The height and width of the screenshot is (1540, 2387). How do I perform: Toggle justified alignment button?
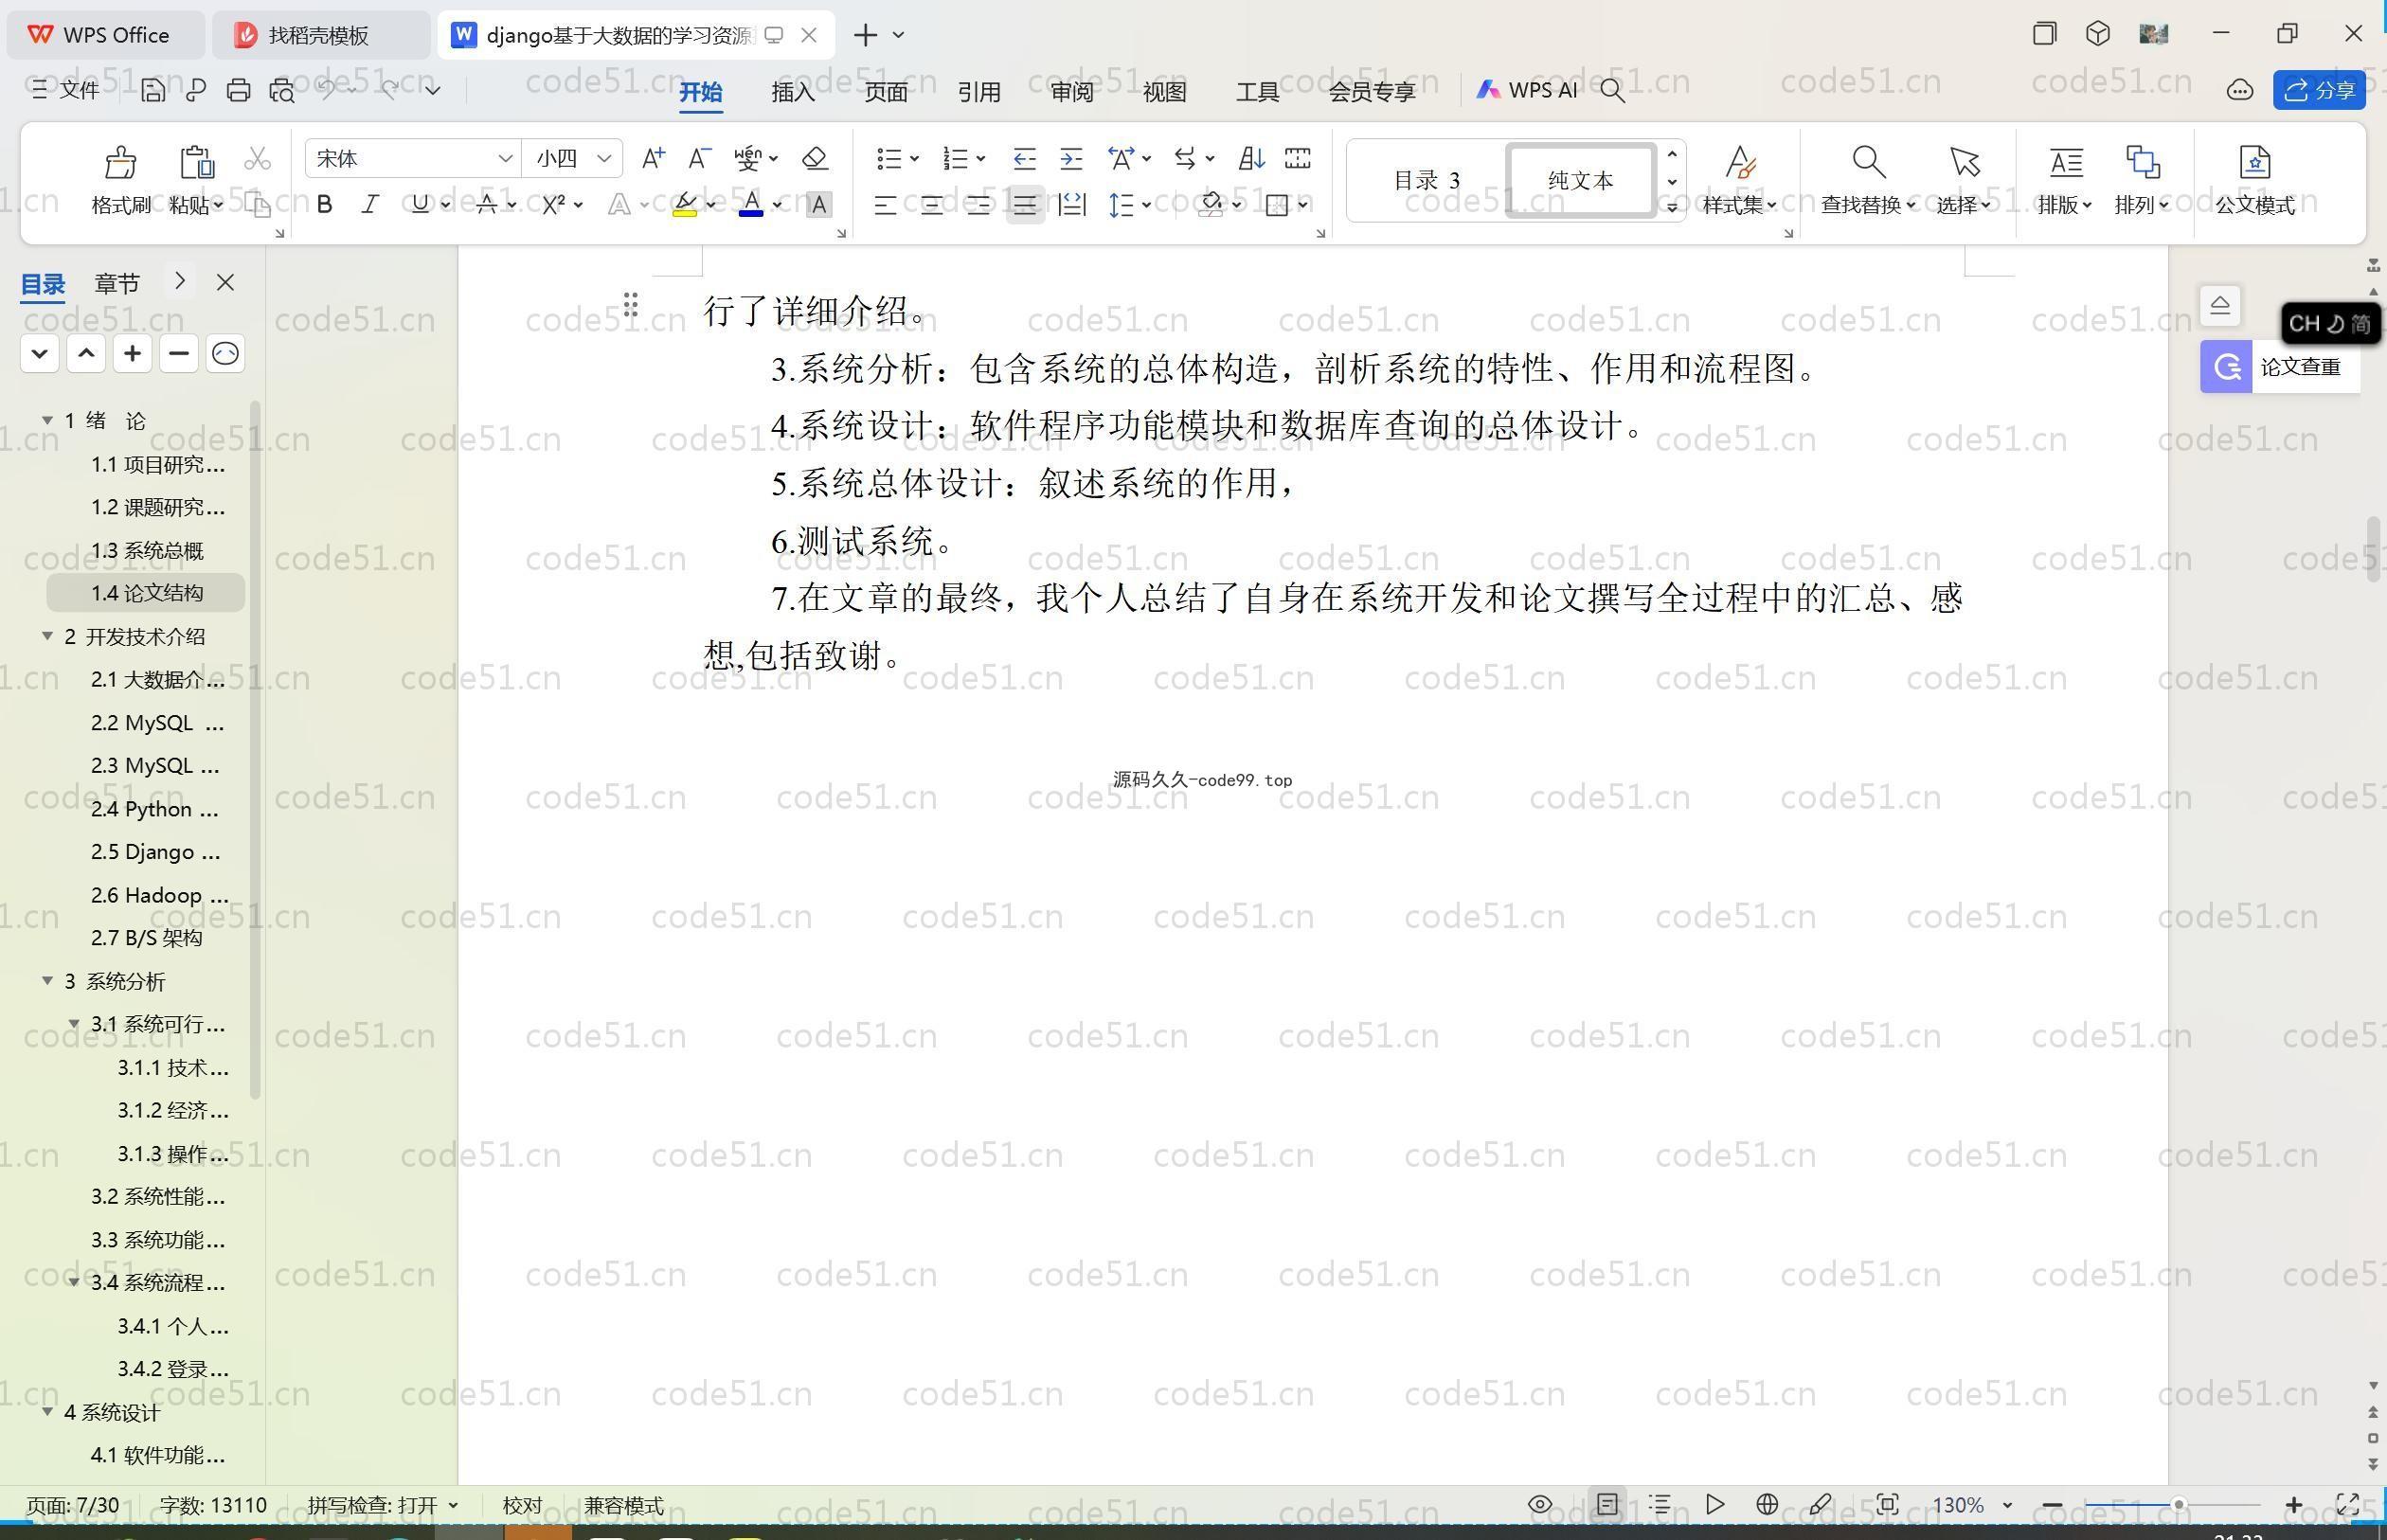[x=1025, y=205]
